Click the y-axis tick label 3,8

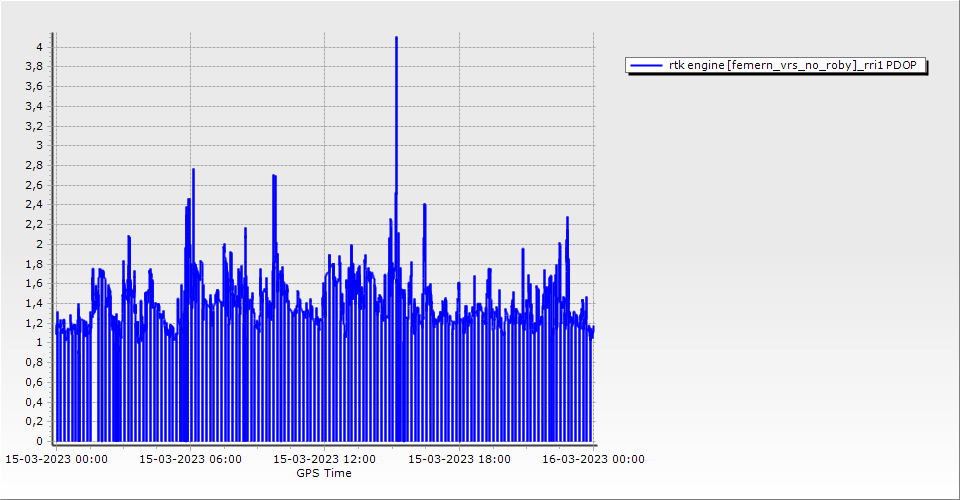pos(34,67)
